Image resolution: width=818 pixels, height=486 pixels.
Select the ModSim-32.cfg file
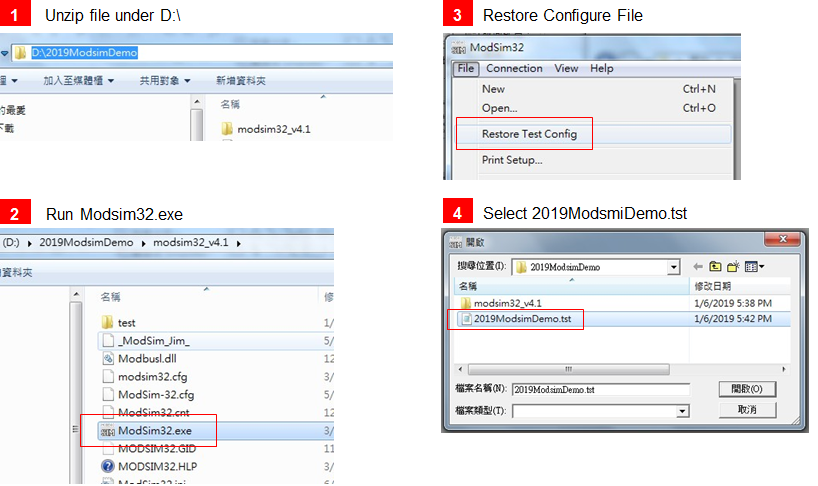155,395
